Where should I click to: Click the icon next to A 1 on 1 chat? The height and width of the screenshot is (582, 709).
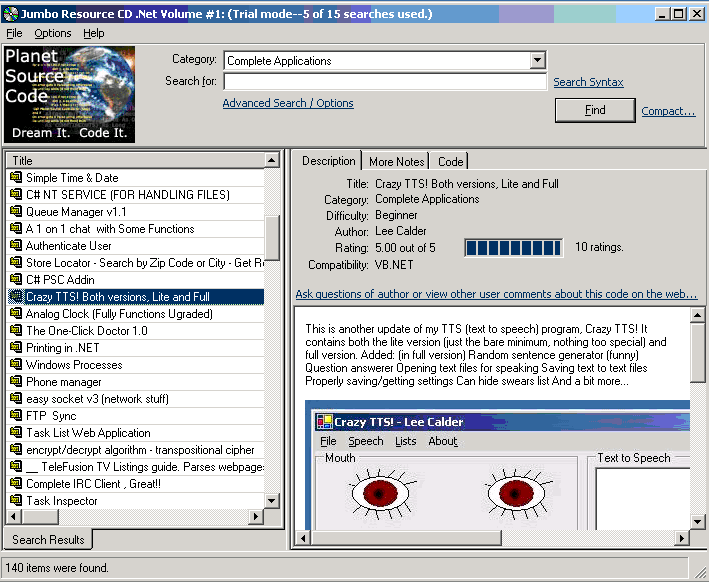pos(16,228)
